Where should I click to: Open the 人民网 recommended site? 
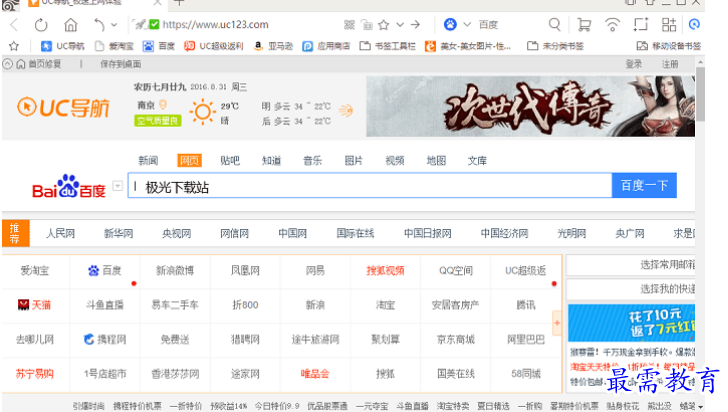60,233
